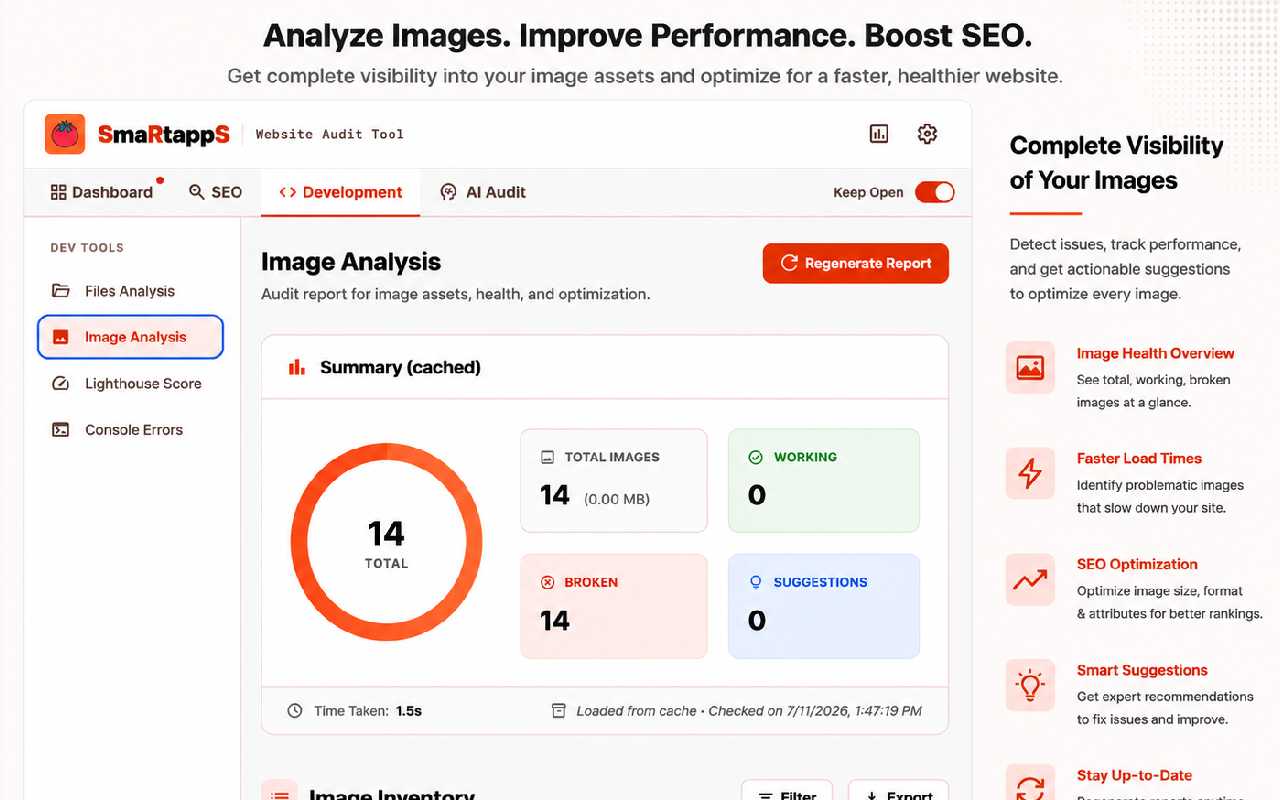Click the Export button

pos(898,791)
